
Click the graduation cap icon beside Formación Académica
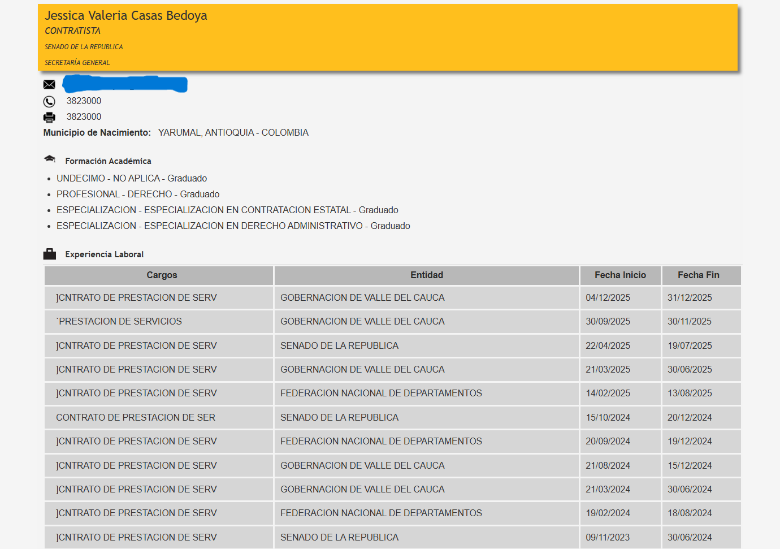click(50, 160)
